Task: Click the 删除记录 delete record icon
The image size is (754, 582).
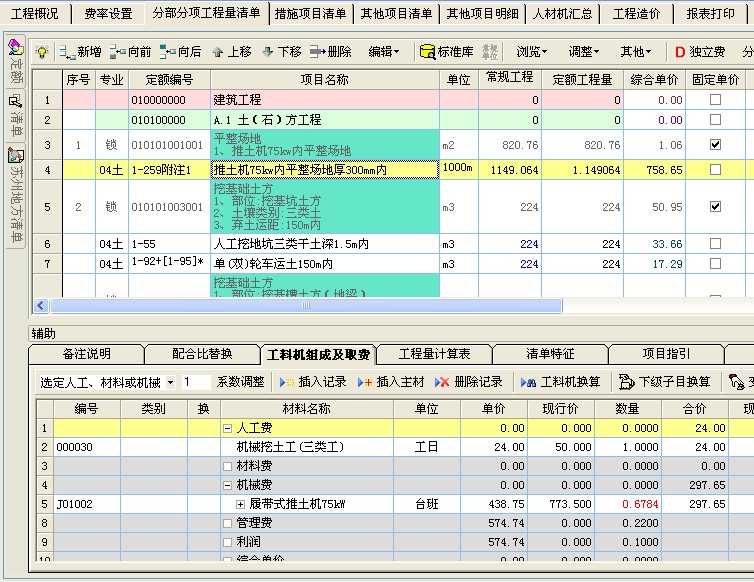Action: [442, 382]
